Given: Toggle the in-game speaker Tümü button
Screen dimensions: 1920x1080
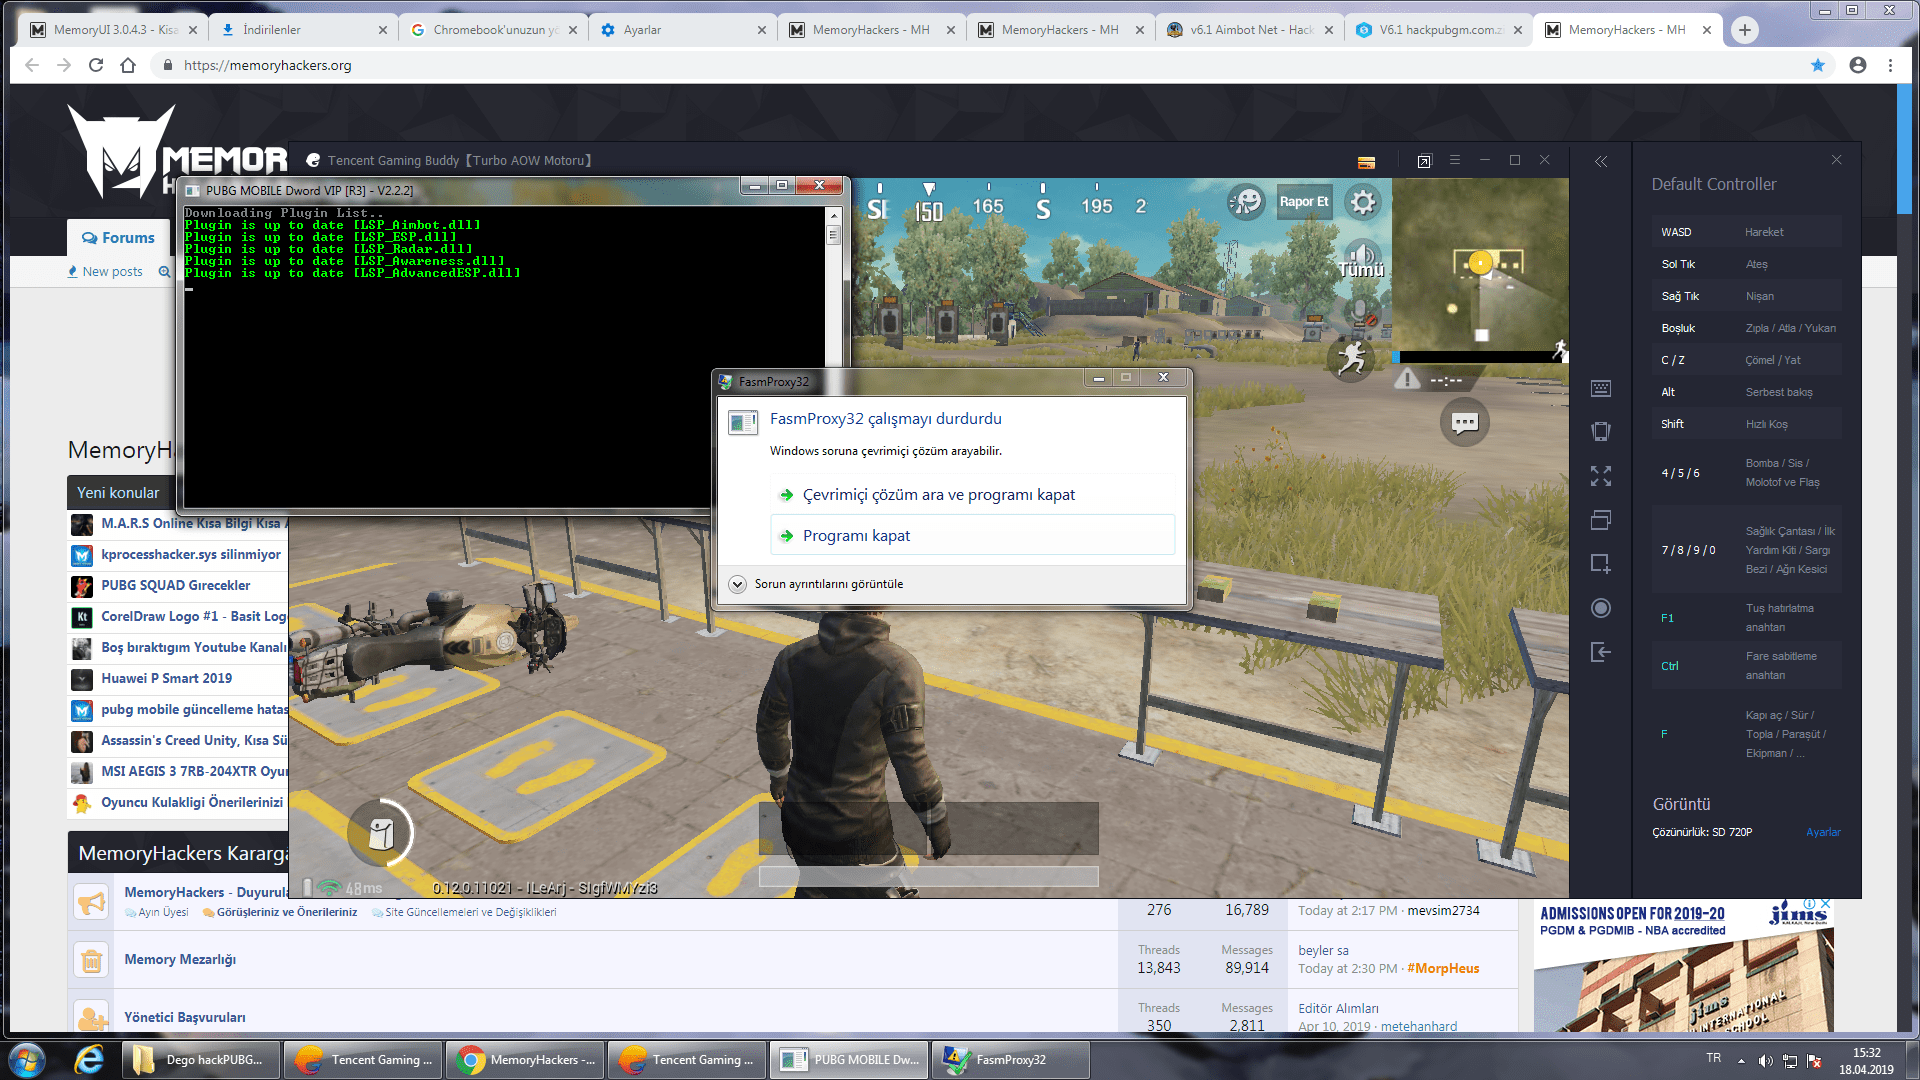Looking at the screenshot, I should (1362, 259).
